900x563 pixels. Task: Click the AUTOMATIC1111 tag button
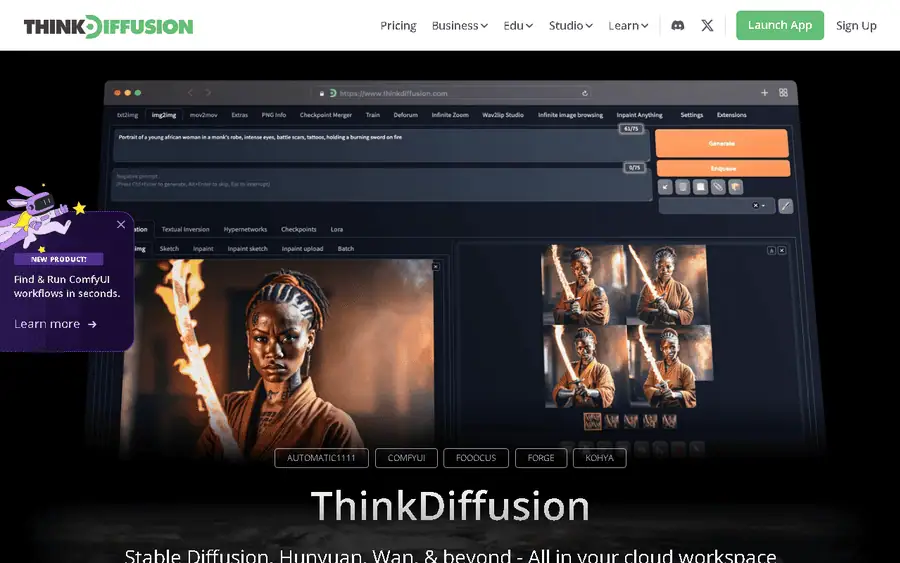coord(321,458)
